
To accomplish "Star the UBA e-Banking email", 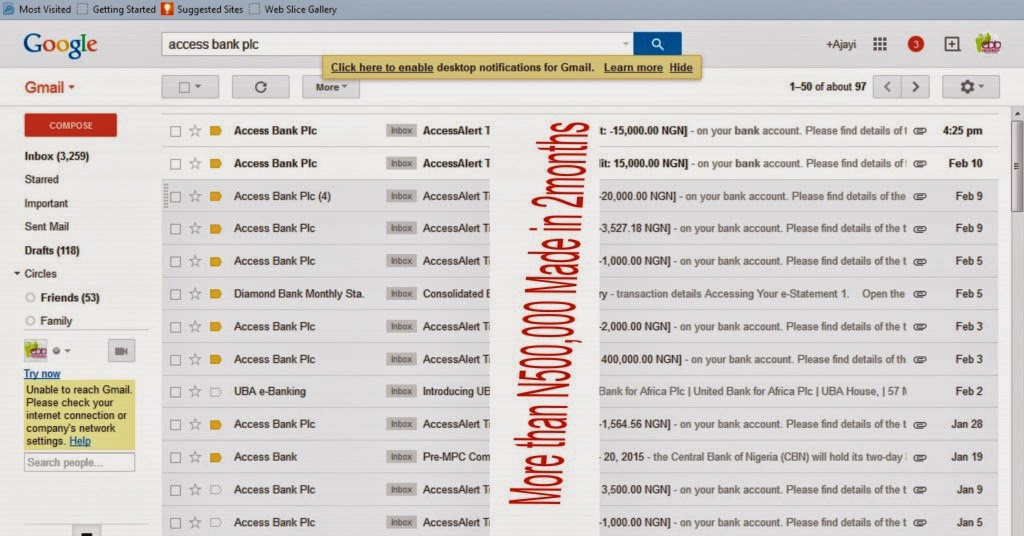I will 195,392.
